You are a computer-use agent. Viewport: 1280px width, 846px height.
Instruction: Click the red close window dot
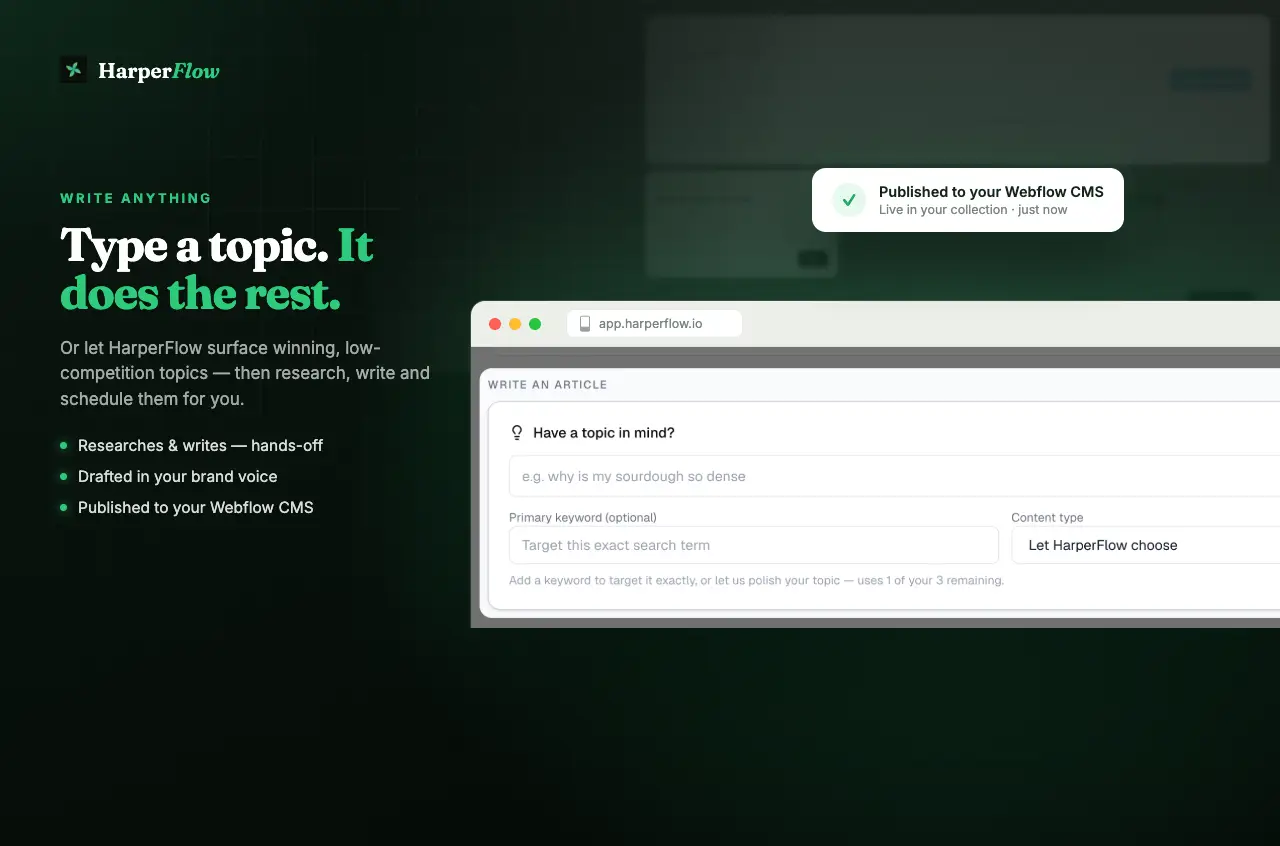click(495, 324)
